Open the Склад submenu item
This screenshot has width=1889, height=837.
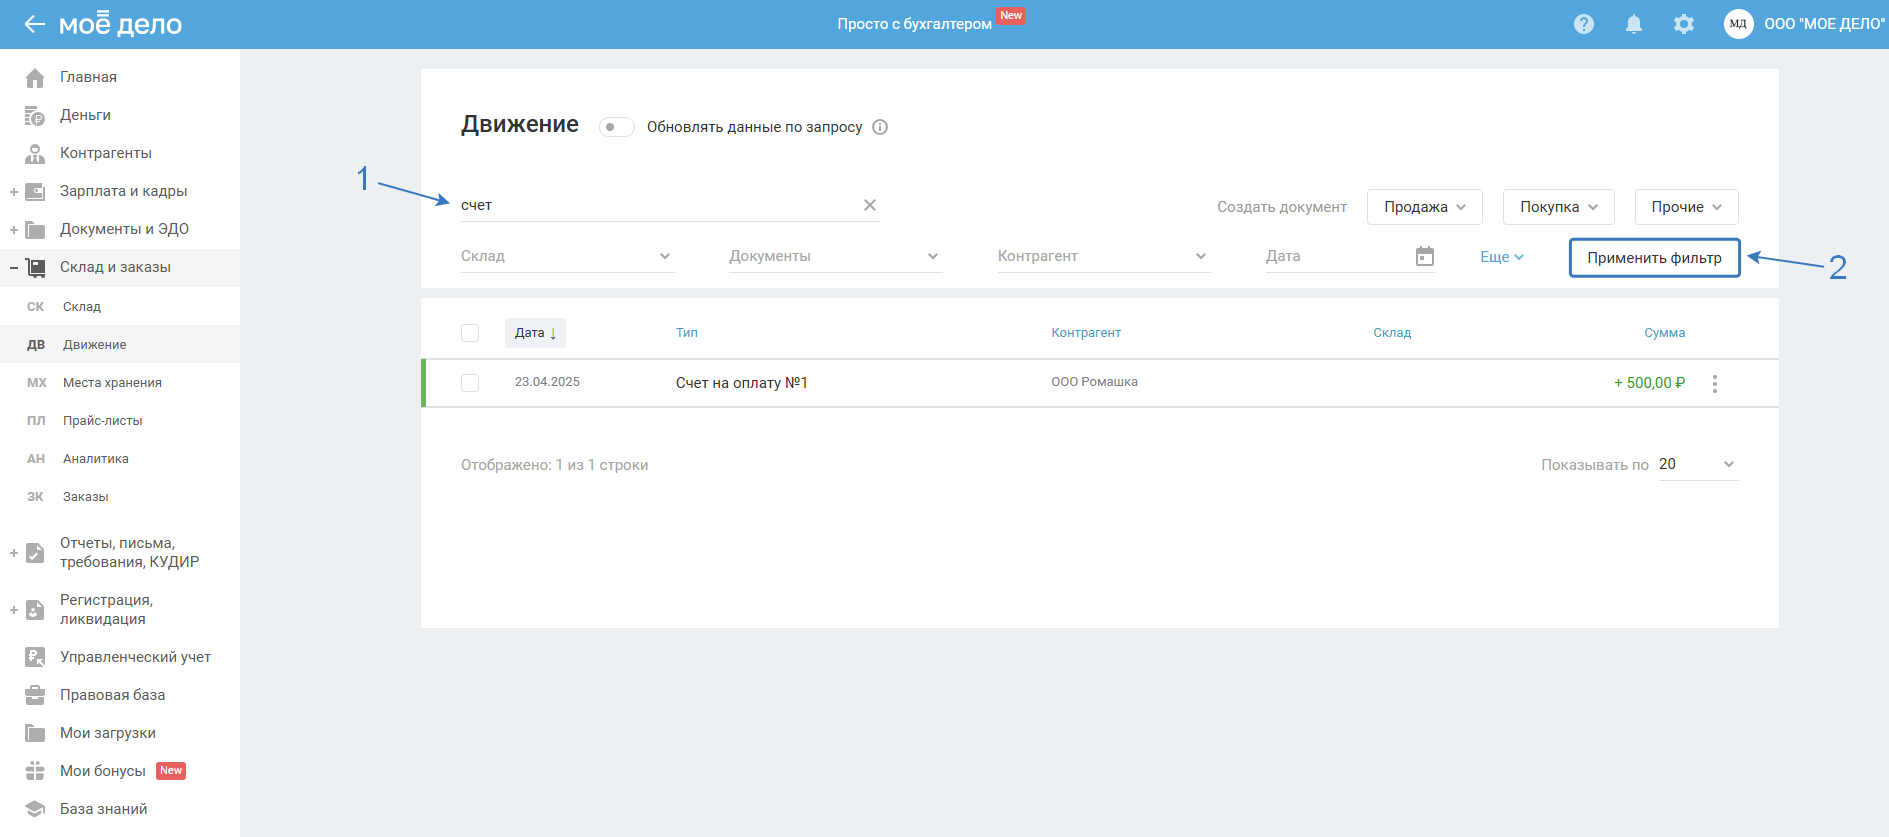pos(120,307)
